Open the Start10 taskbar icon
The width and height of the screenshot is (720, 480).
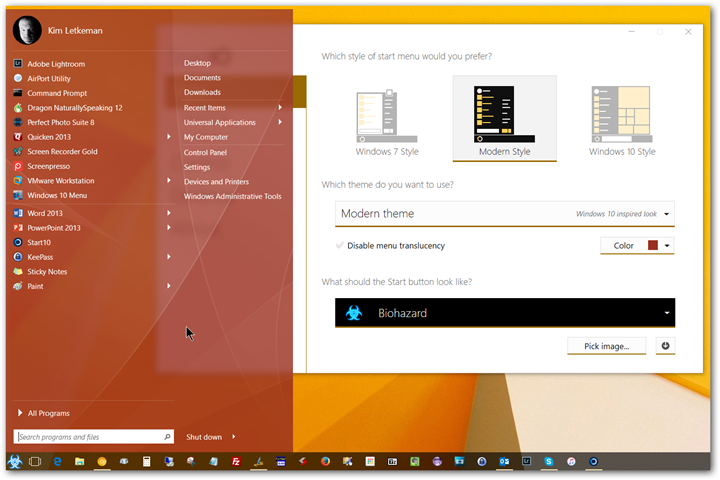click(x=593, y=462)
